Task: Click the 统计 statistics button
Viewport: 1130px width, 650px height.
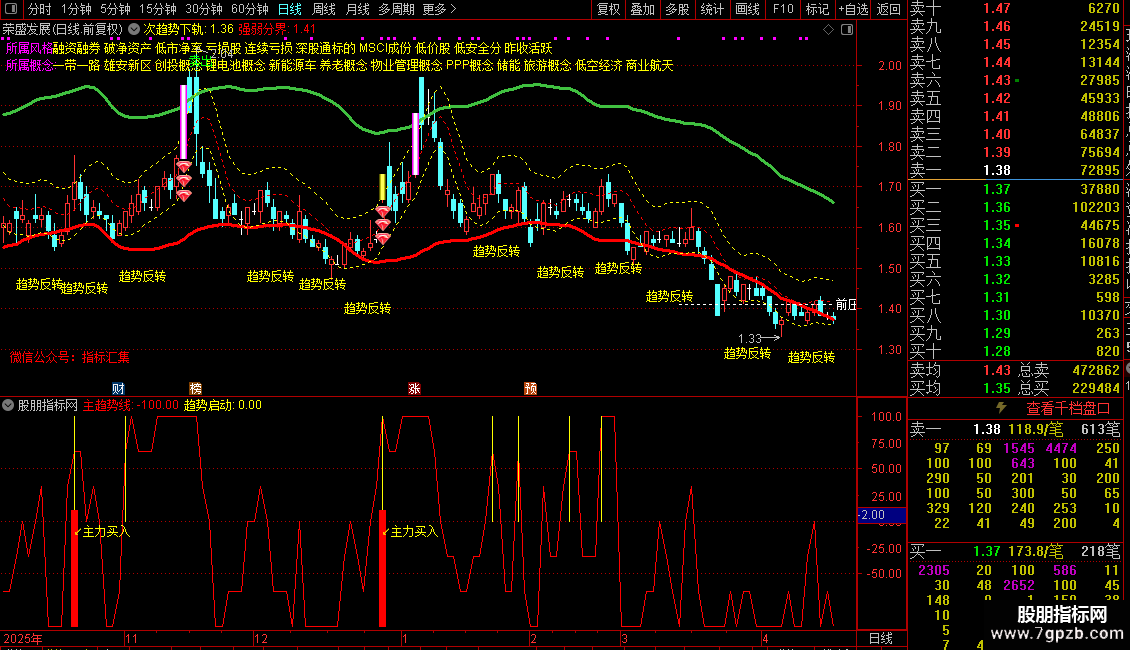Action: (x=712, y=9)
